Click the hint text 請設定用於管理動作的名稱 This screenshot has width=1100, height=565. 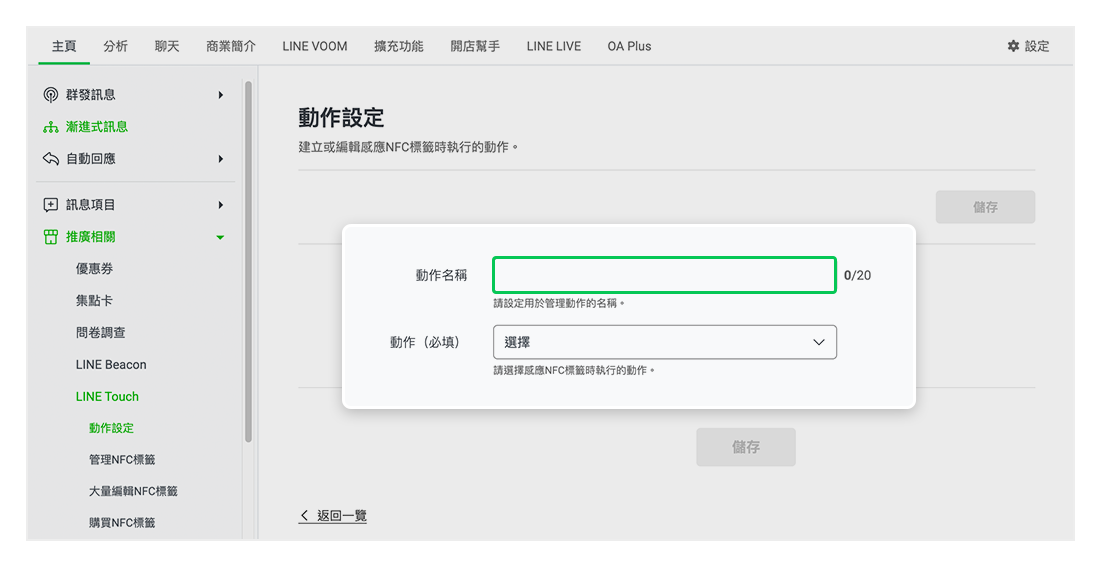(558, 303)
